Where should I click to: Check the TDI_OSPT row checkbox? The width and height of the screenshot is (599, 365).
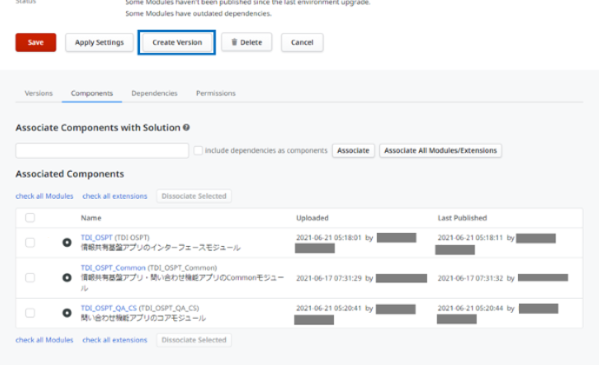[30, 243]
